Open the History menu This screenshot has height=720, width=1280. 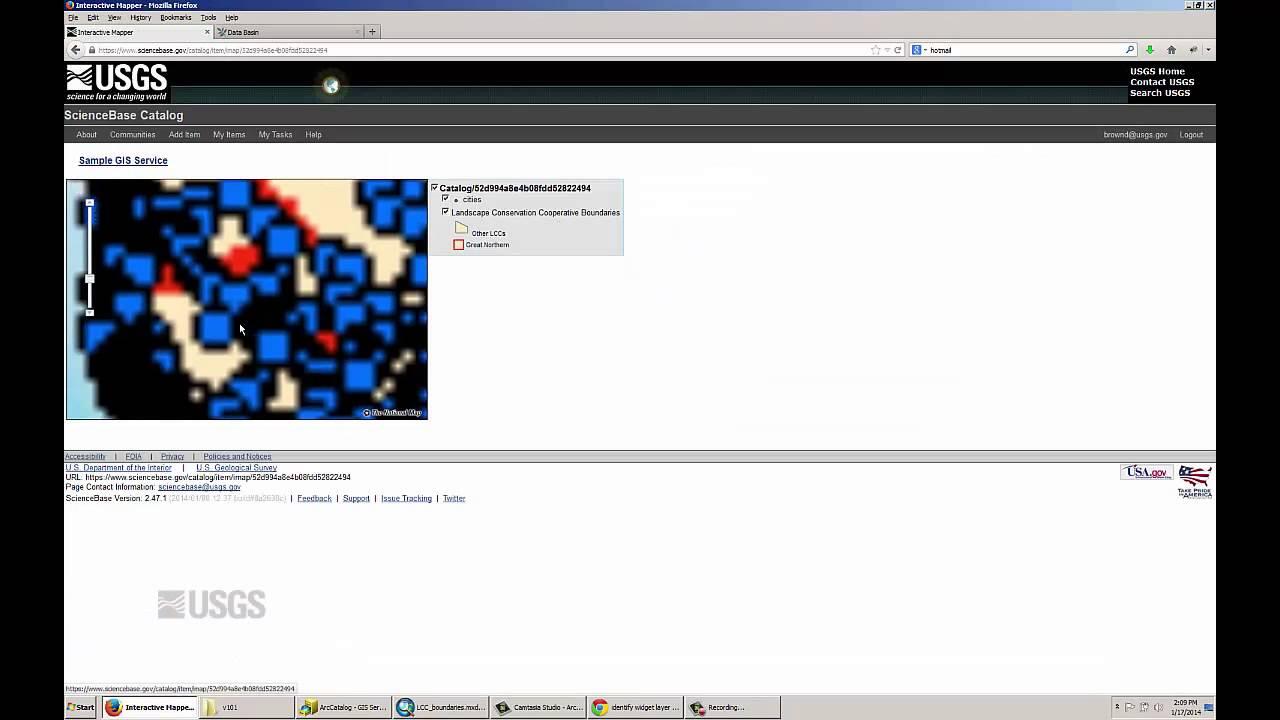(141, 18)
